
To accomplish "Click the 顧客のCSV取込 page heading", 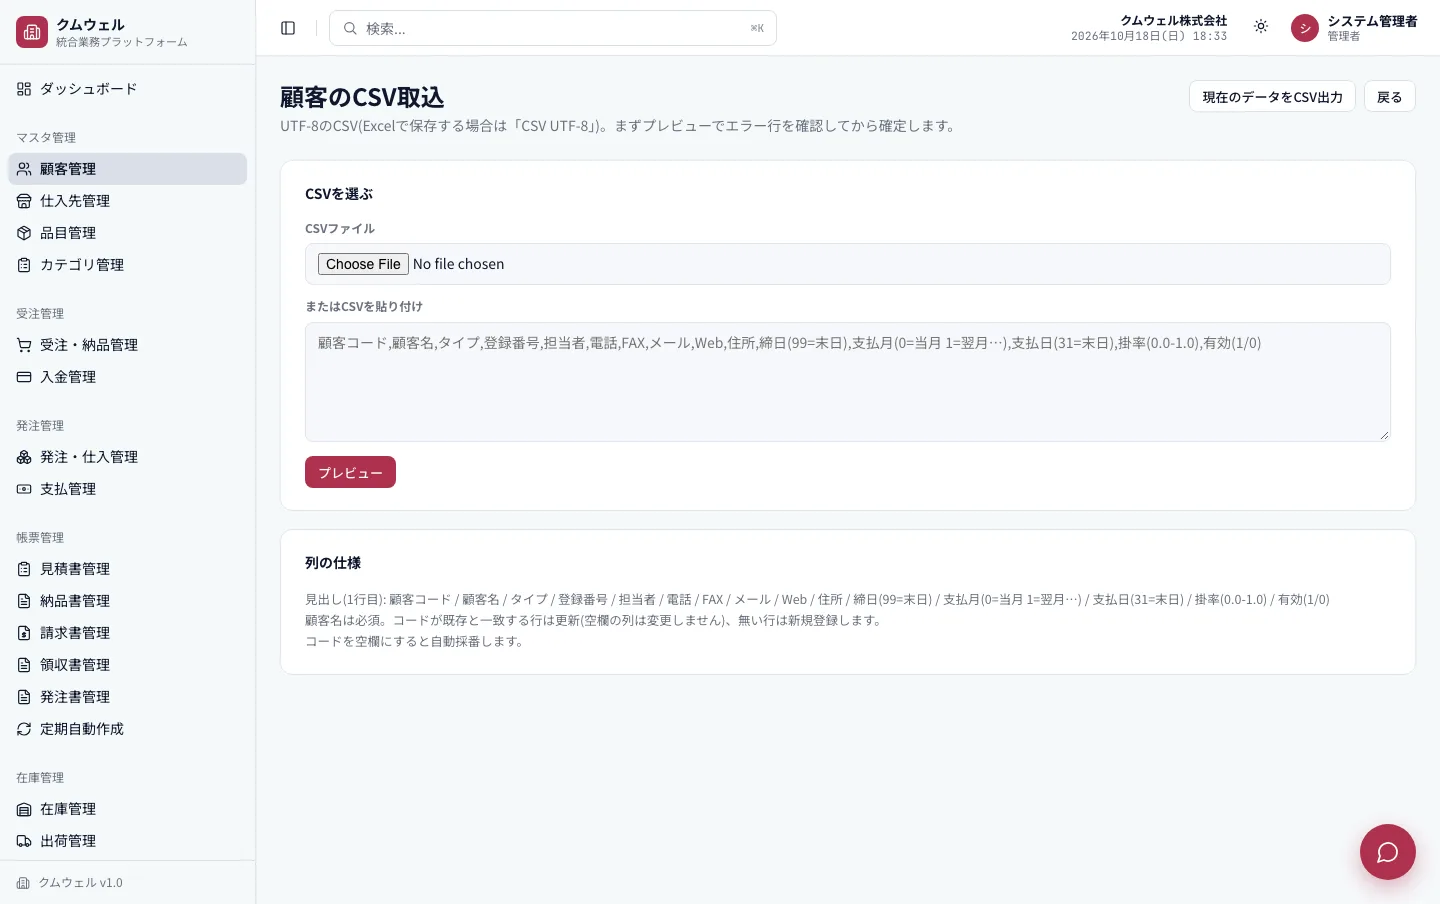I will [x=362, y=97].
